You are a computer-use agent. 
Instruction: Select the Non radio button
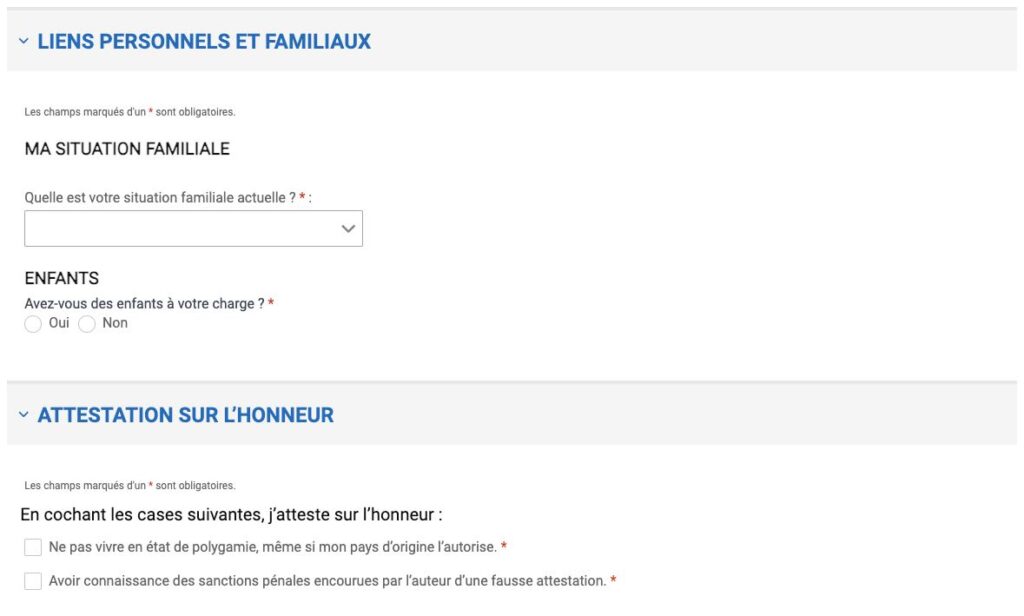pos(87,324)
